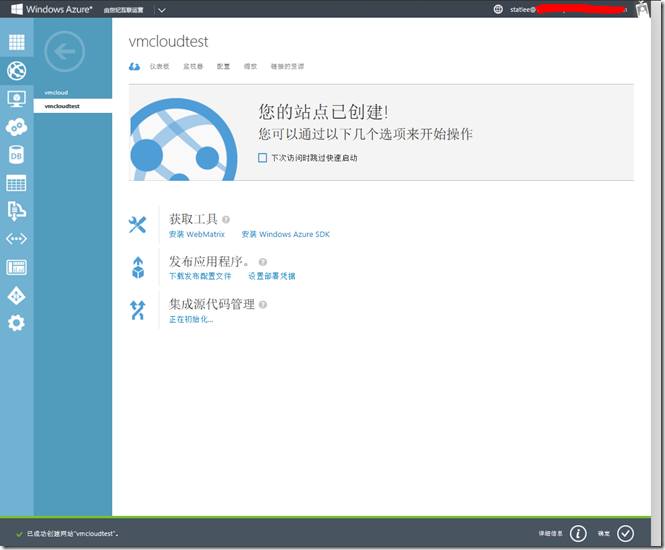Open the SQL Databases DB icon
Image resolution: width=665 pixels, height=550 pixels.
coord(17,155)
